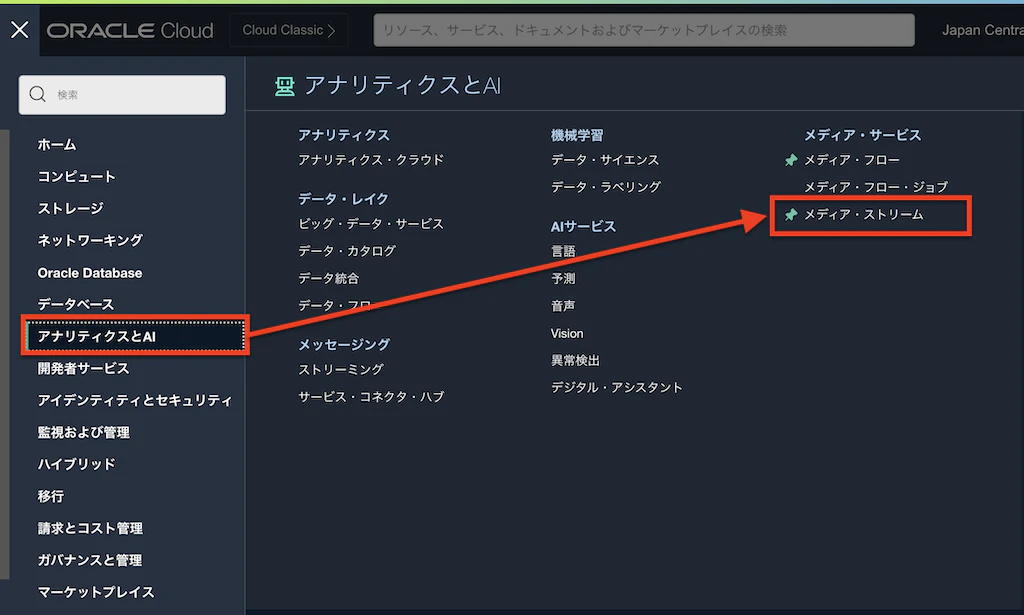Unpin メディア・フロー using its pin icon
1024x615 pixels.
coord(791,160)
